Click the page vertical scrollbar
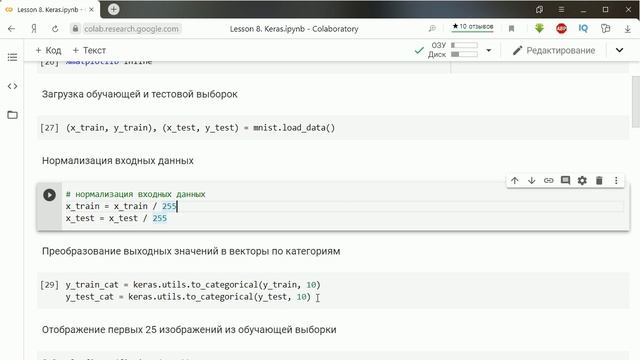 click(636, 102)
